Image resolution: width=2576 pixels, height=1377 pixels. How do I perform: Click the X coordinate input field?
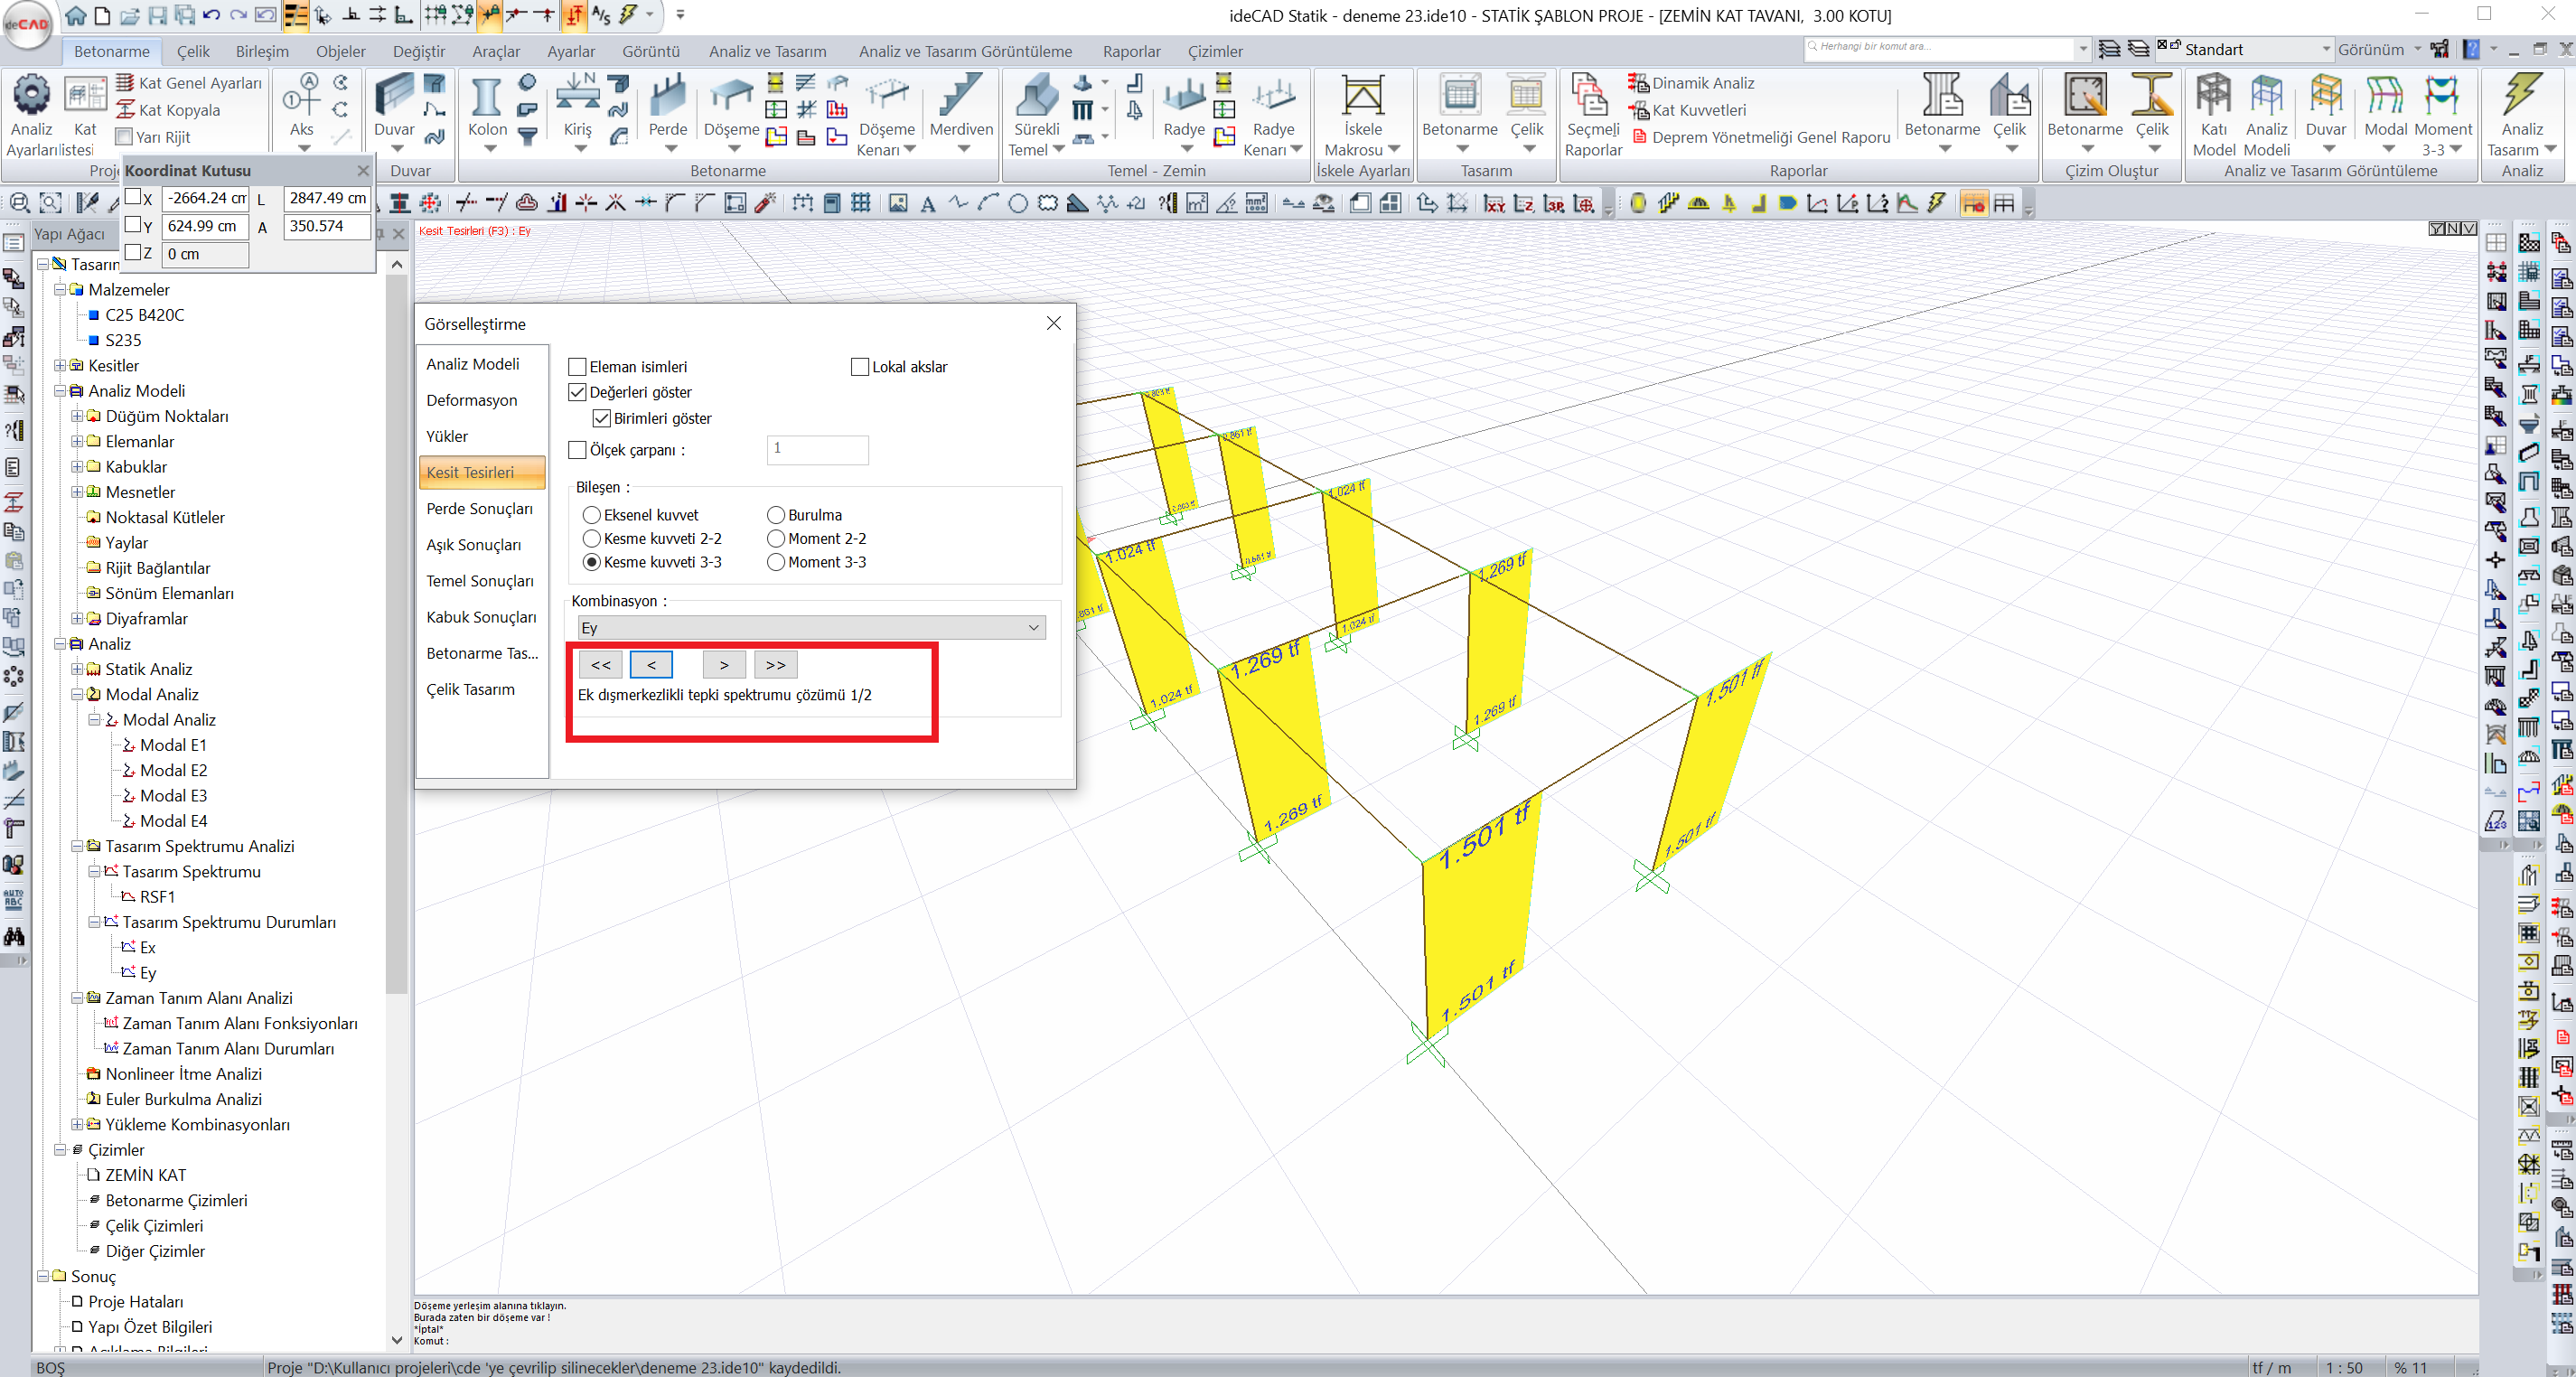pos(205,198)
